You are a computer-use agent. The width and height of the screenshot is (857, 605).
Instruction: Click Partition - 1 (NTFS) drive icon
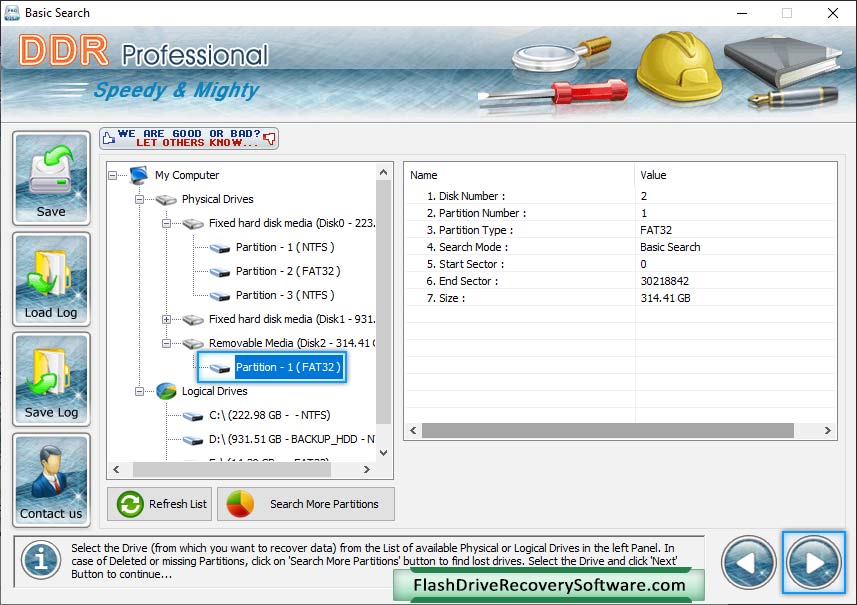click(x=220, y=248)
